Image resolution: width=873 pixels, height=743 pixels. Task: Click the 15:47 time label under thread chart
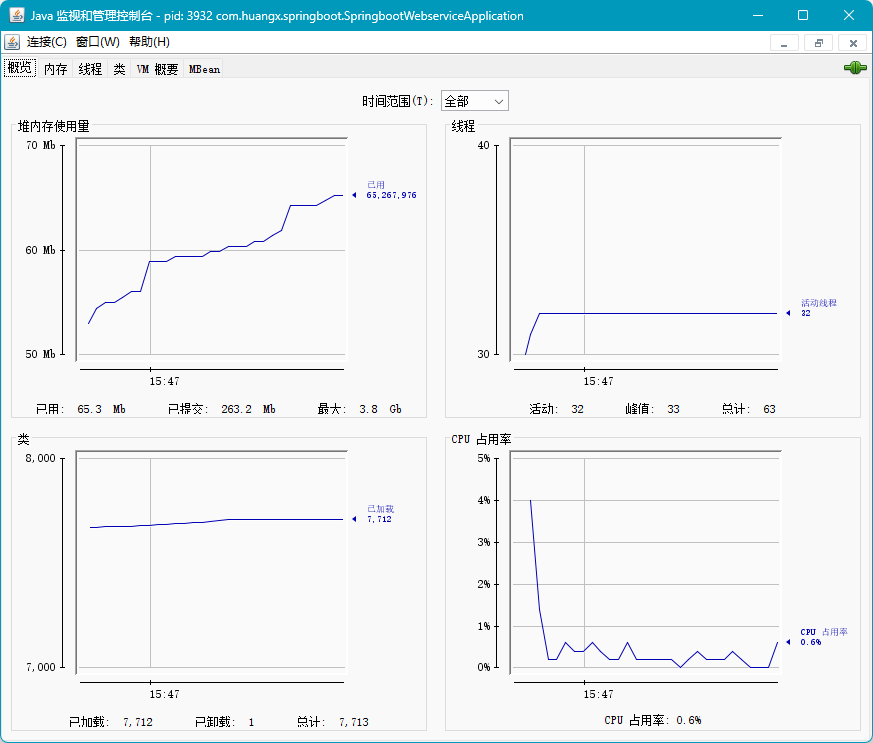pyautogui.click(x=599, y=381)
